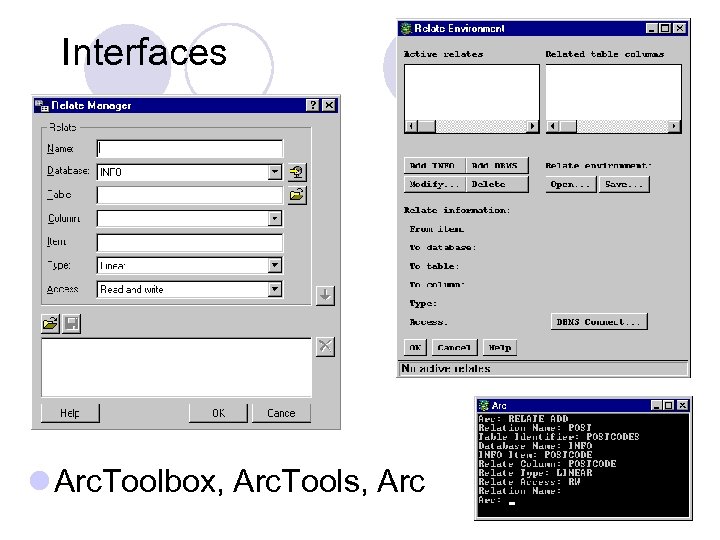Viewport: 720px width, 540px height.
Task: Click OK in the Relate Manager dialog
Action: (219, 413)
